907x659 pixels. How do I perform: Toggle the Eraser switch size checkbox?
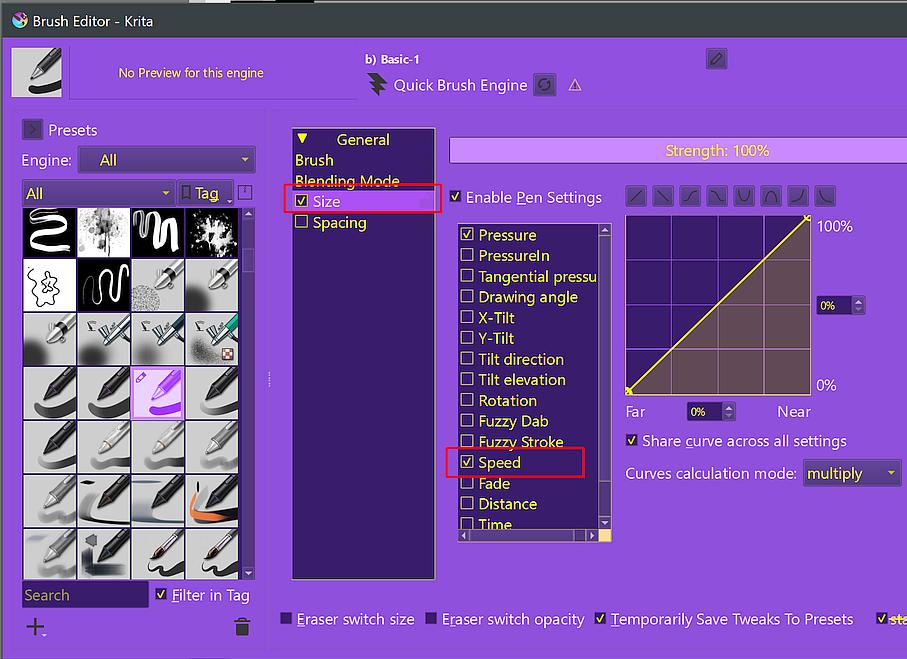[287, 619]
